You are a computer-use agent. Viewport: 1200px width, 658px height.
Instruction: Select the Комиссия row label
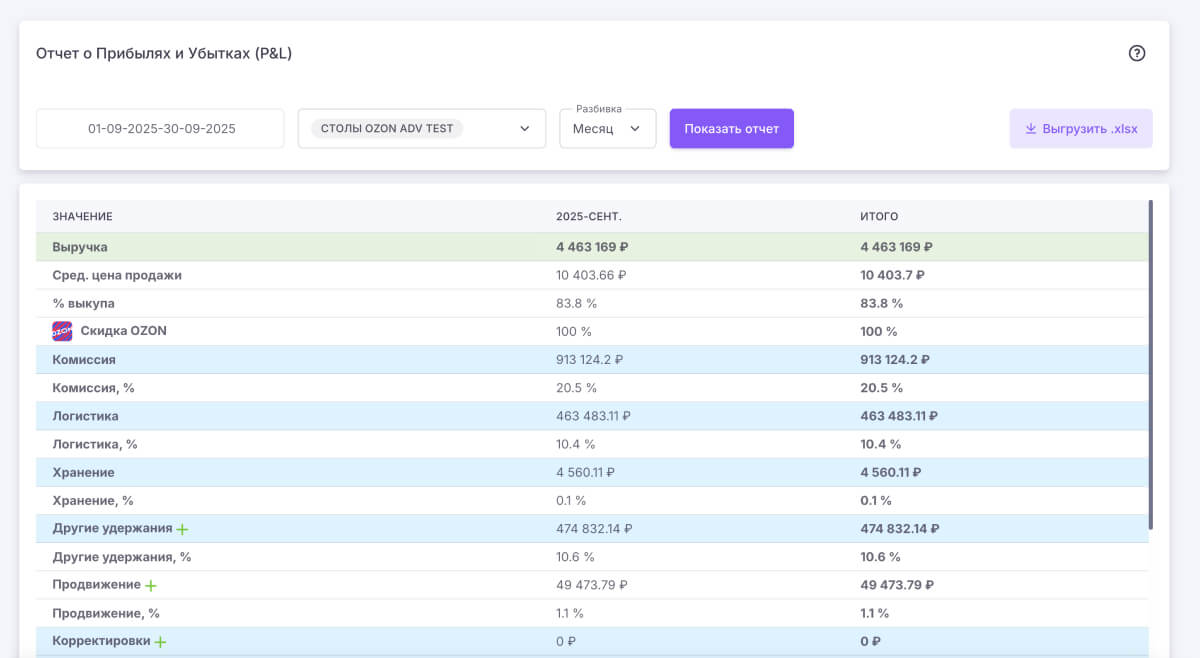point(84,359)
